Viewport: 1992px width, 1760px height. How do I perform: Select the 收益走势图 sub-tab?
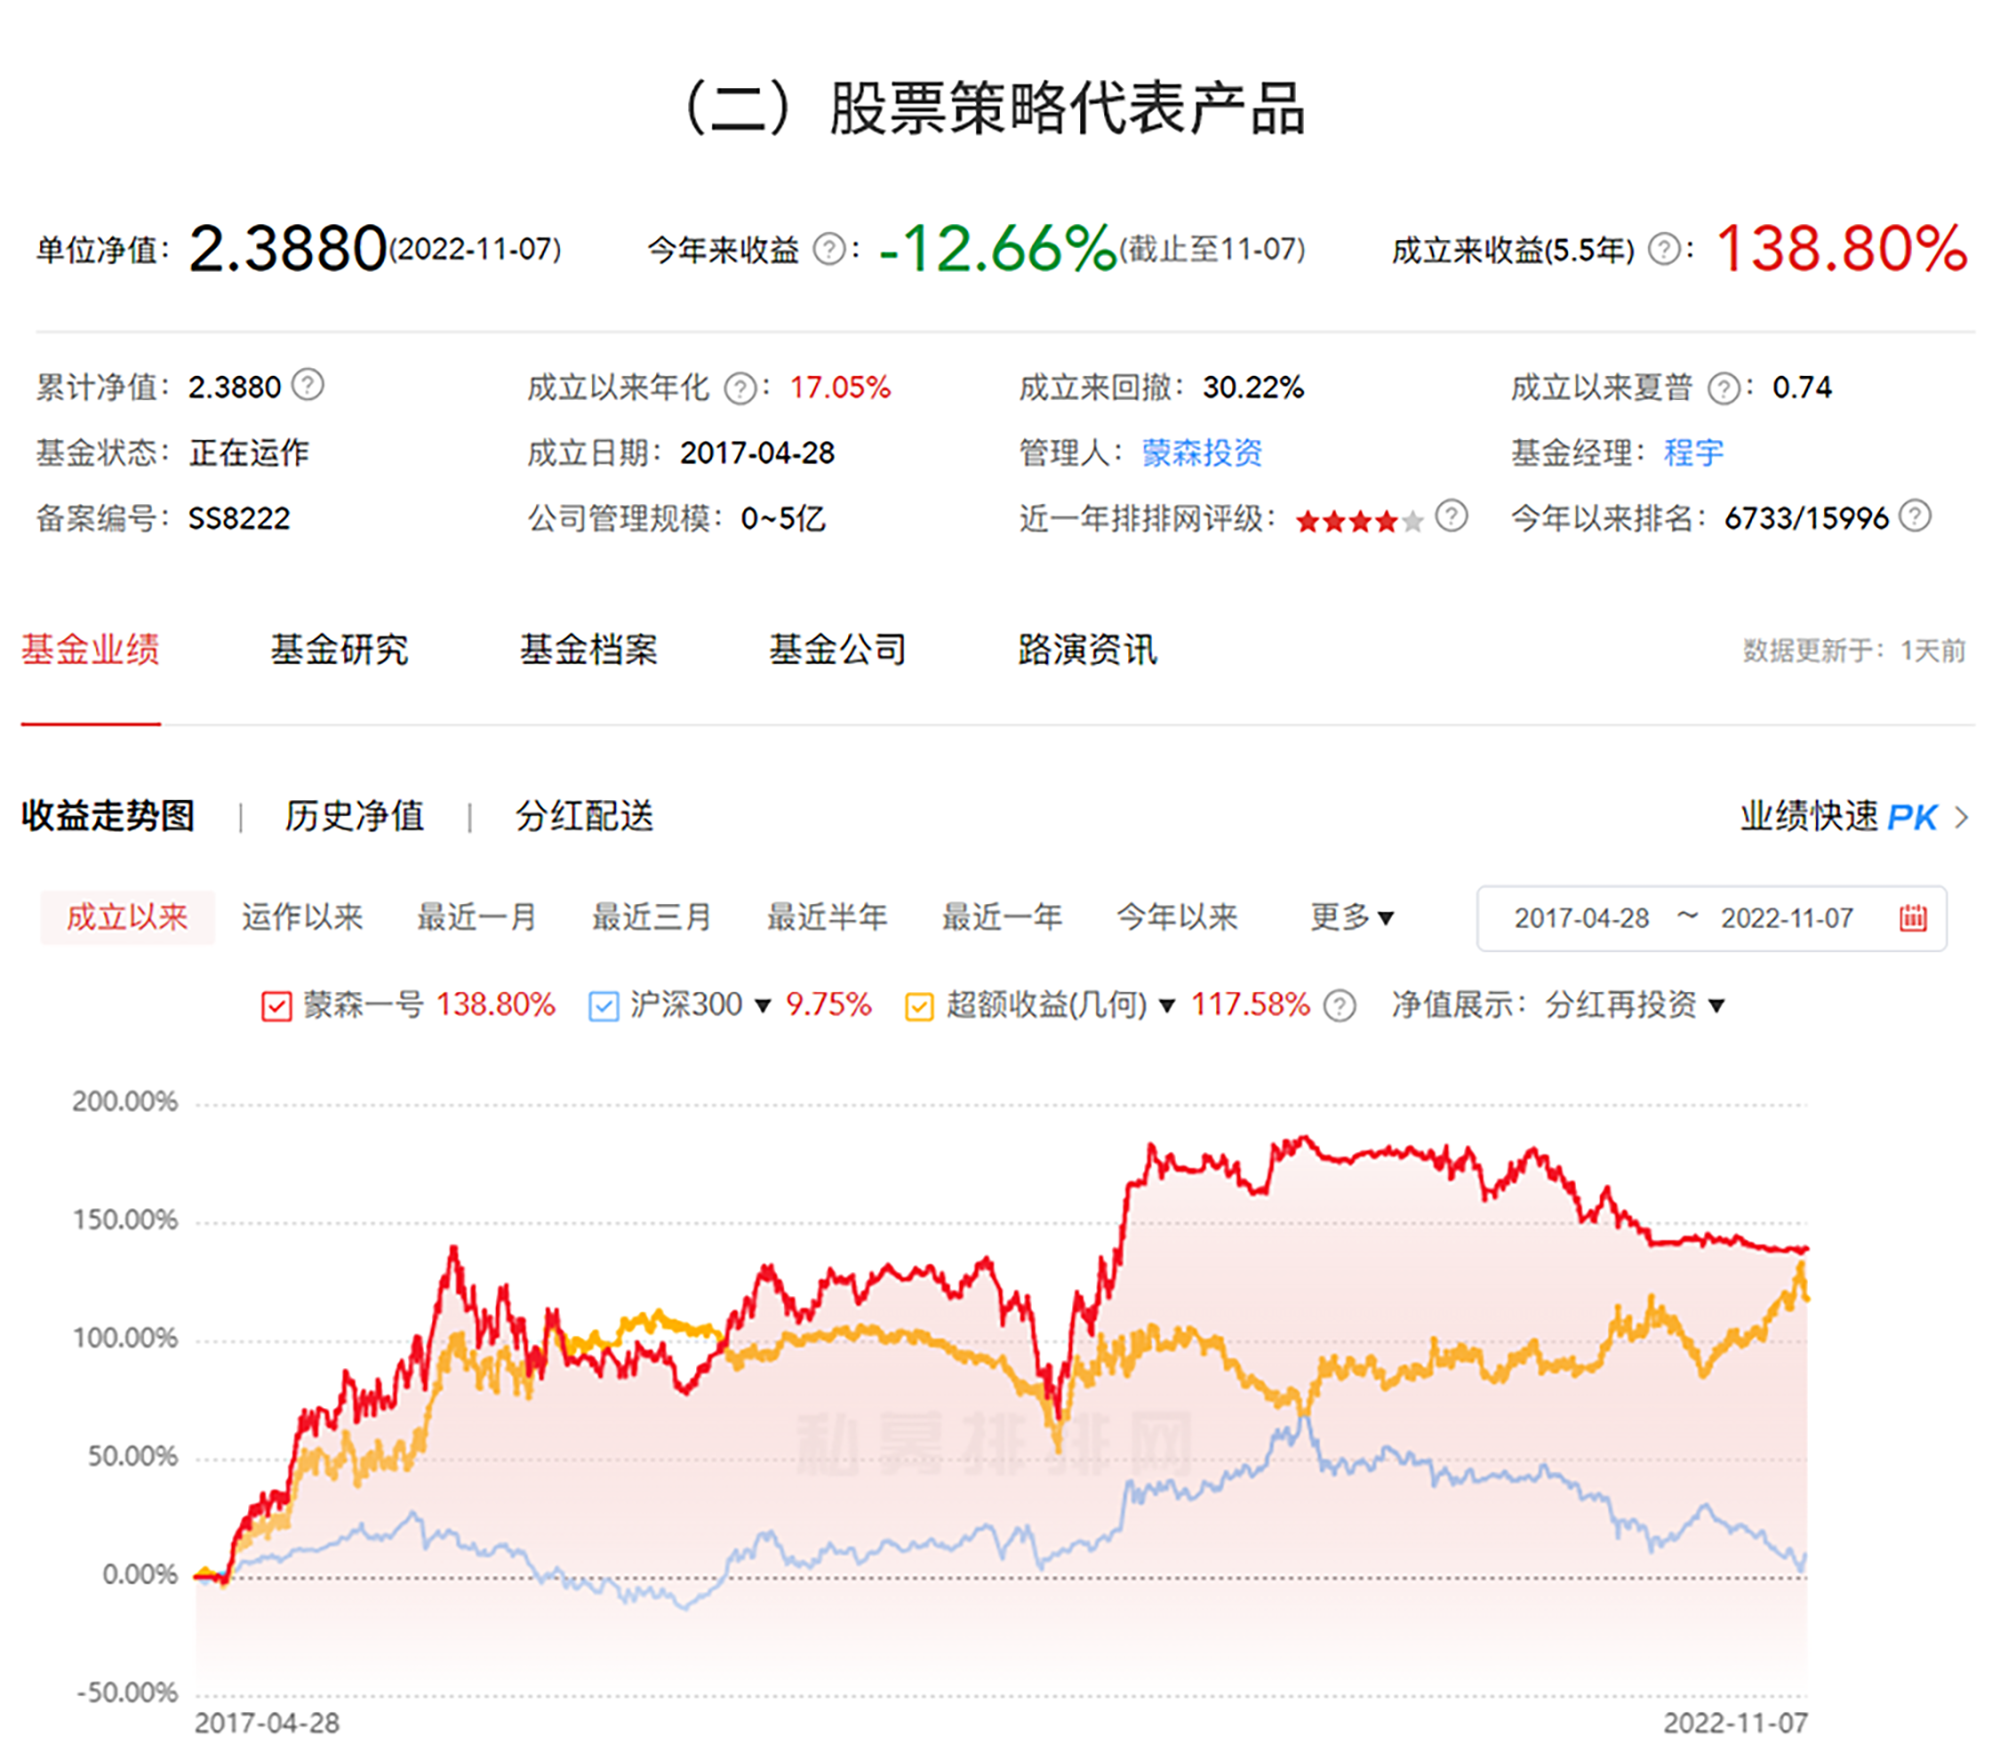click(x=108, y=816)
